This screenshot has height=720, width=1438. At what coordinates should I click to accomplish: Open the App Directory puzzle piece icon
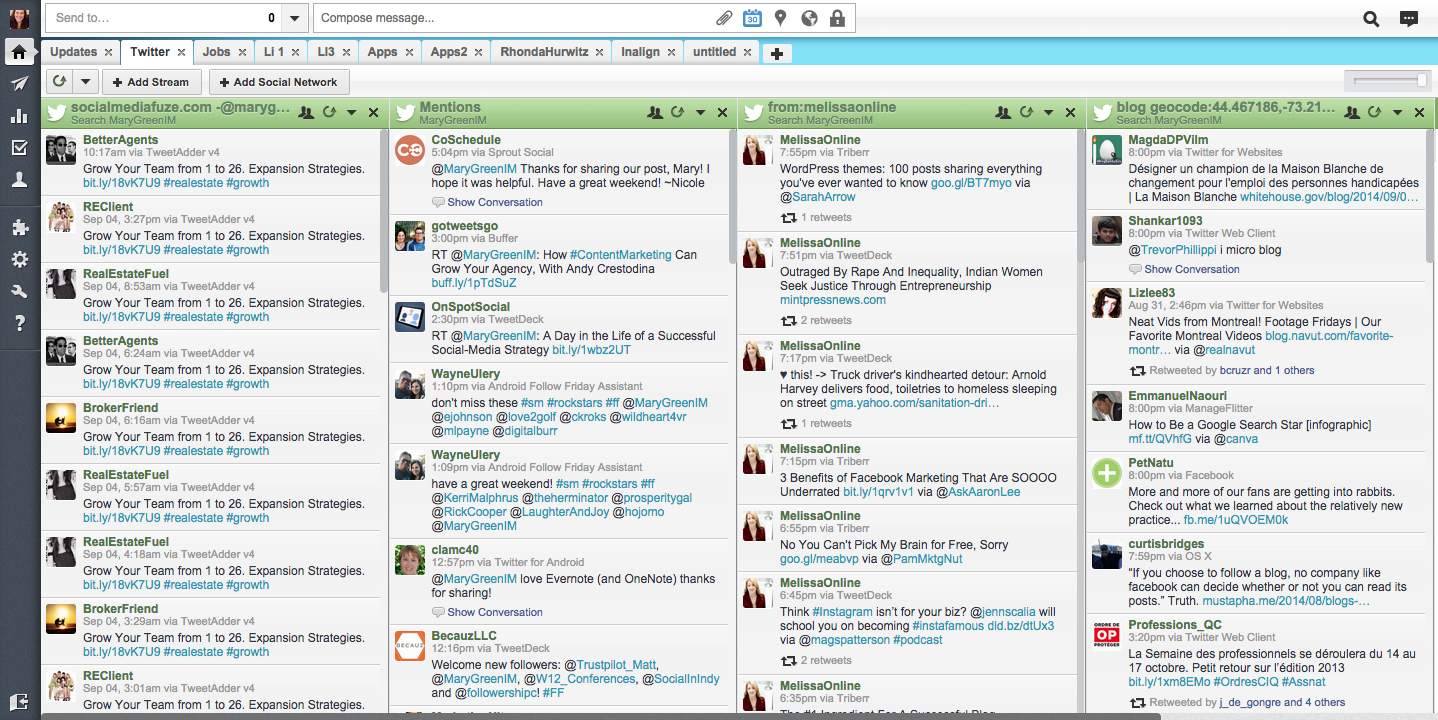tap(19, 227)
